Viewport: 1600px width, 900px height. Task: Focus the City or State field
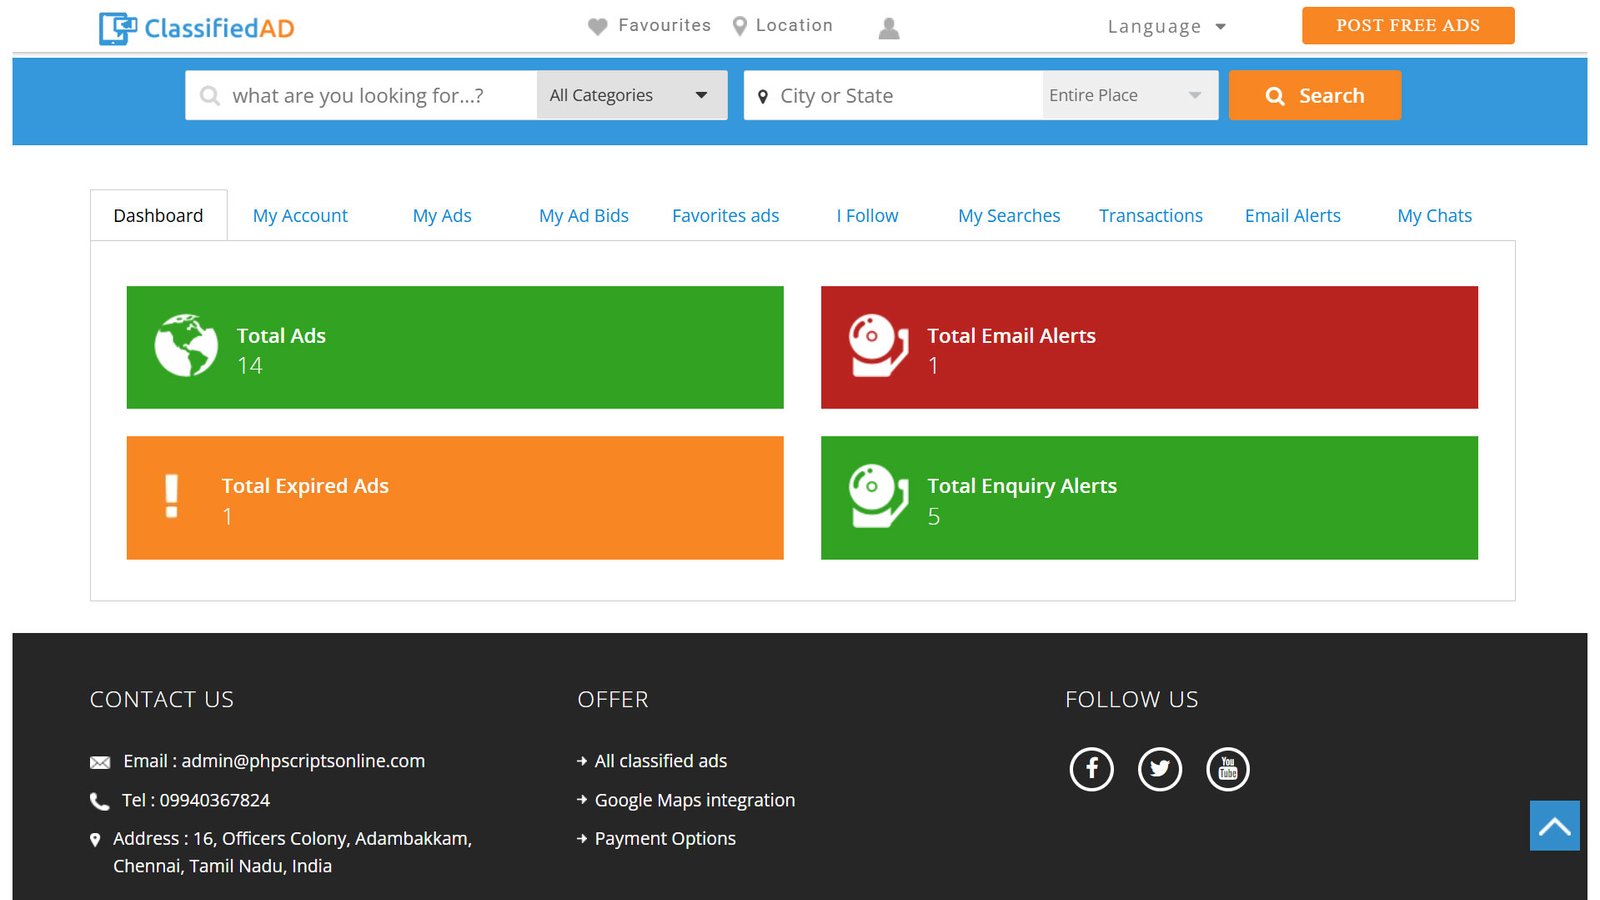click(893, 95)
